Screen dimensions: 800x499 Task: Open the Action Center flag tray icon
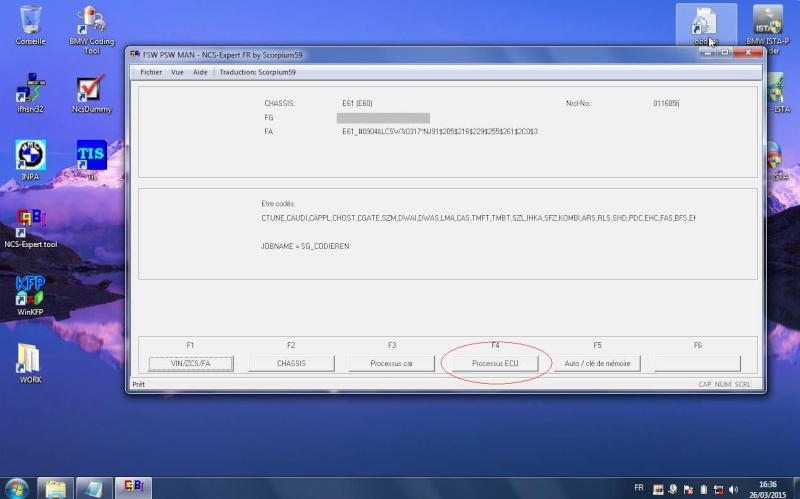point(688,489)
